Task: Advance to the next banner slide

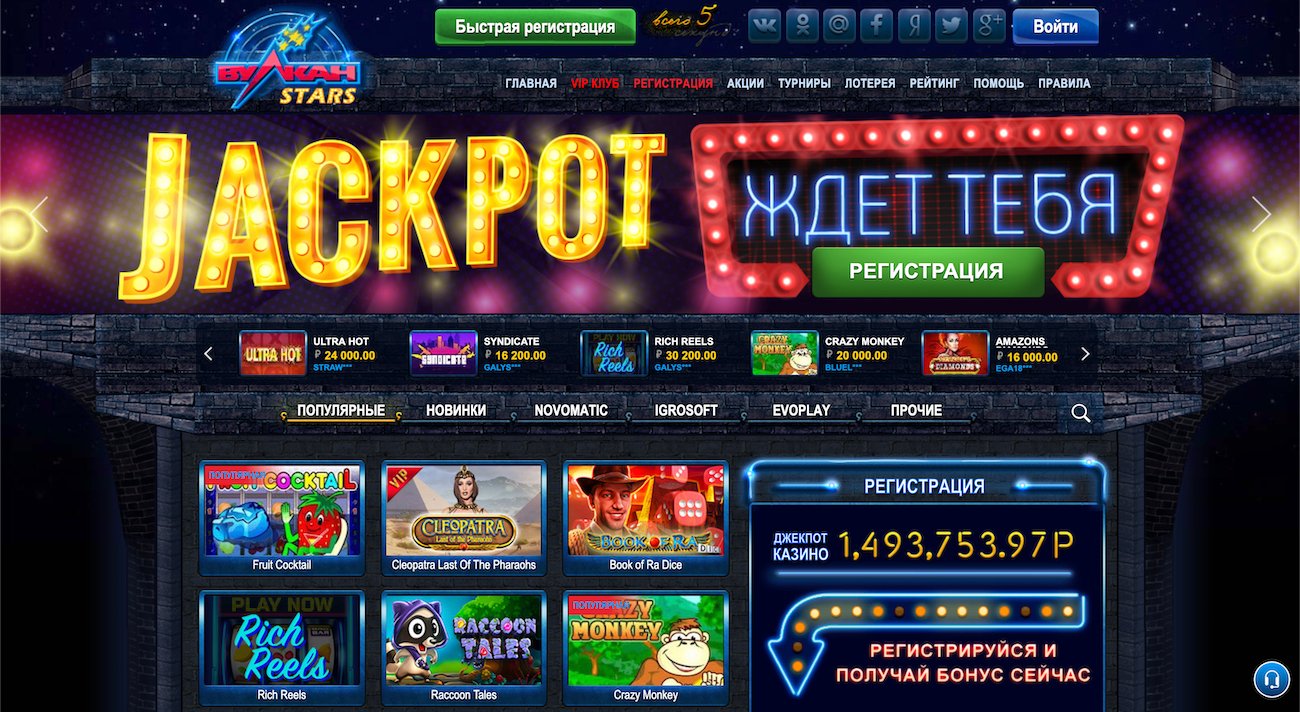Action: tap(1261, 214)
